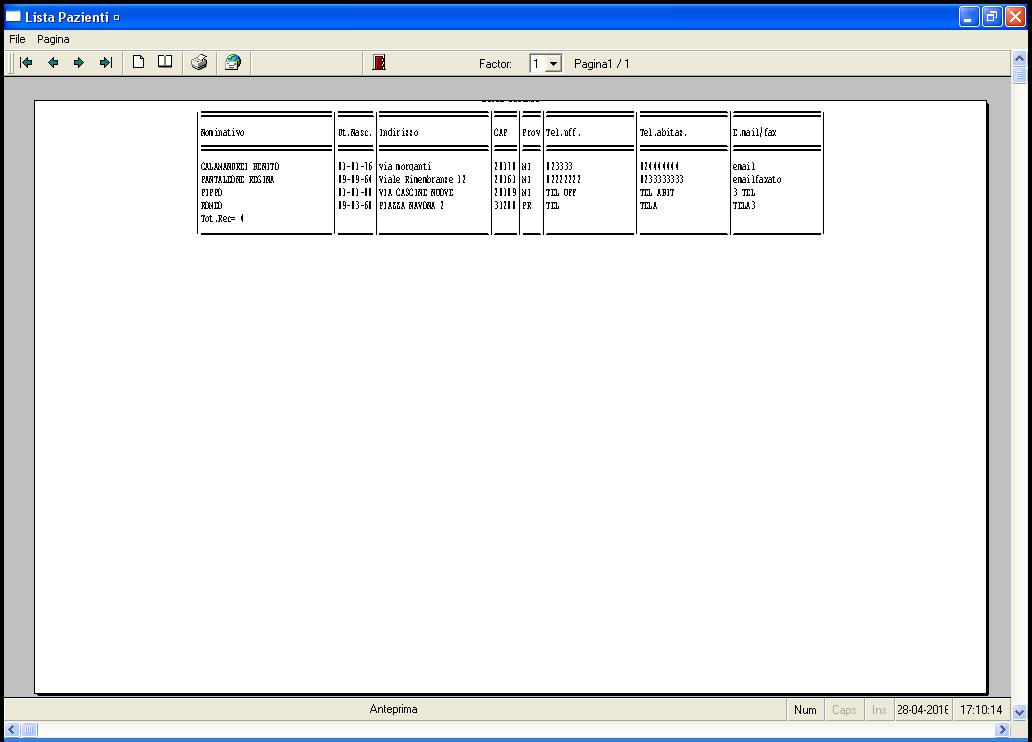Open the Factor zoom dropdown
Viewport: 1032px width, 742px height.
point(554,64)
